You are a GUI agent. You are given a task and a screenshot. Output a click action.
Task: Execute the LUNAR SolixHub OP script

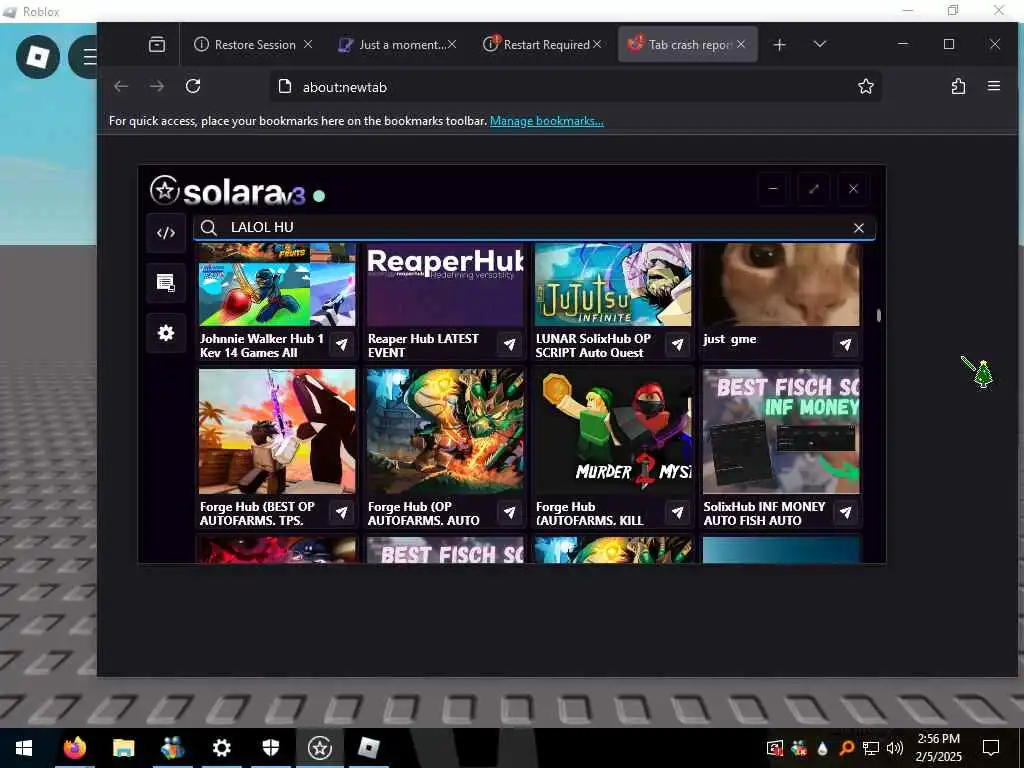(x=677, y=344)
